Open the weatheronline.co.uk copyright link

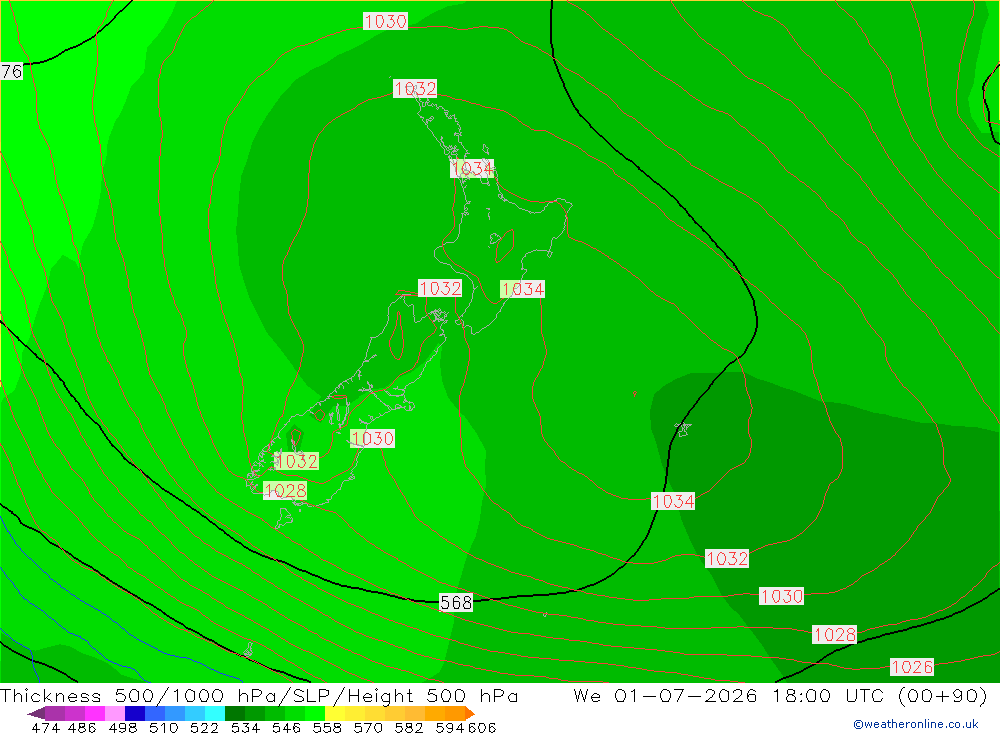coord(916,724)
